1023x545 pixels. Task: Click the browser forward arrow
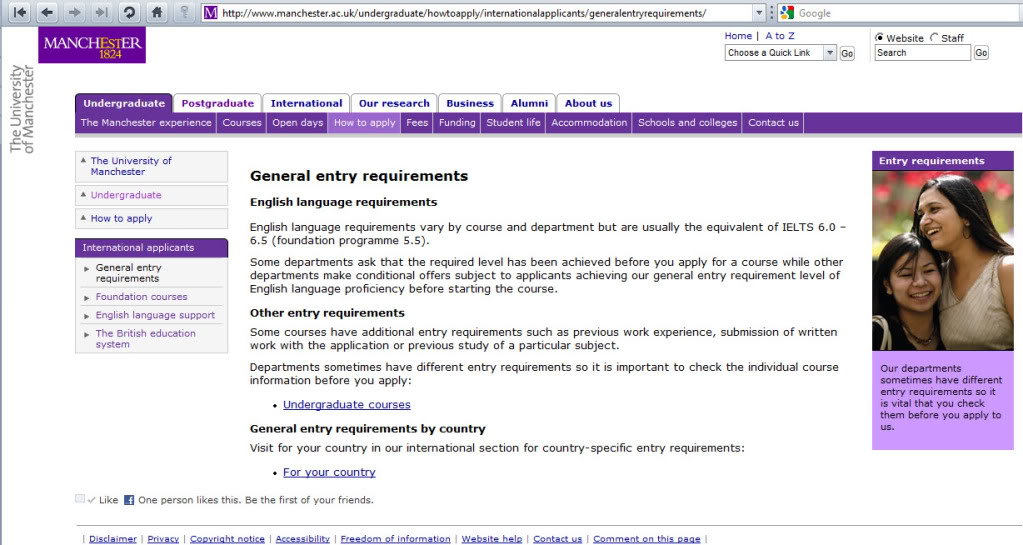click(74, 12)
